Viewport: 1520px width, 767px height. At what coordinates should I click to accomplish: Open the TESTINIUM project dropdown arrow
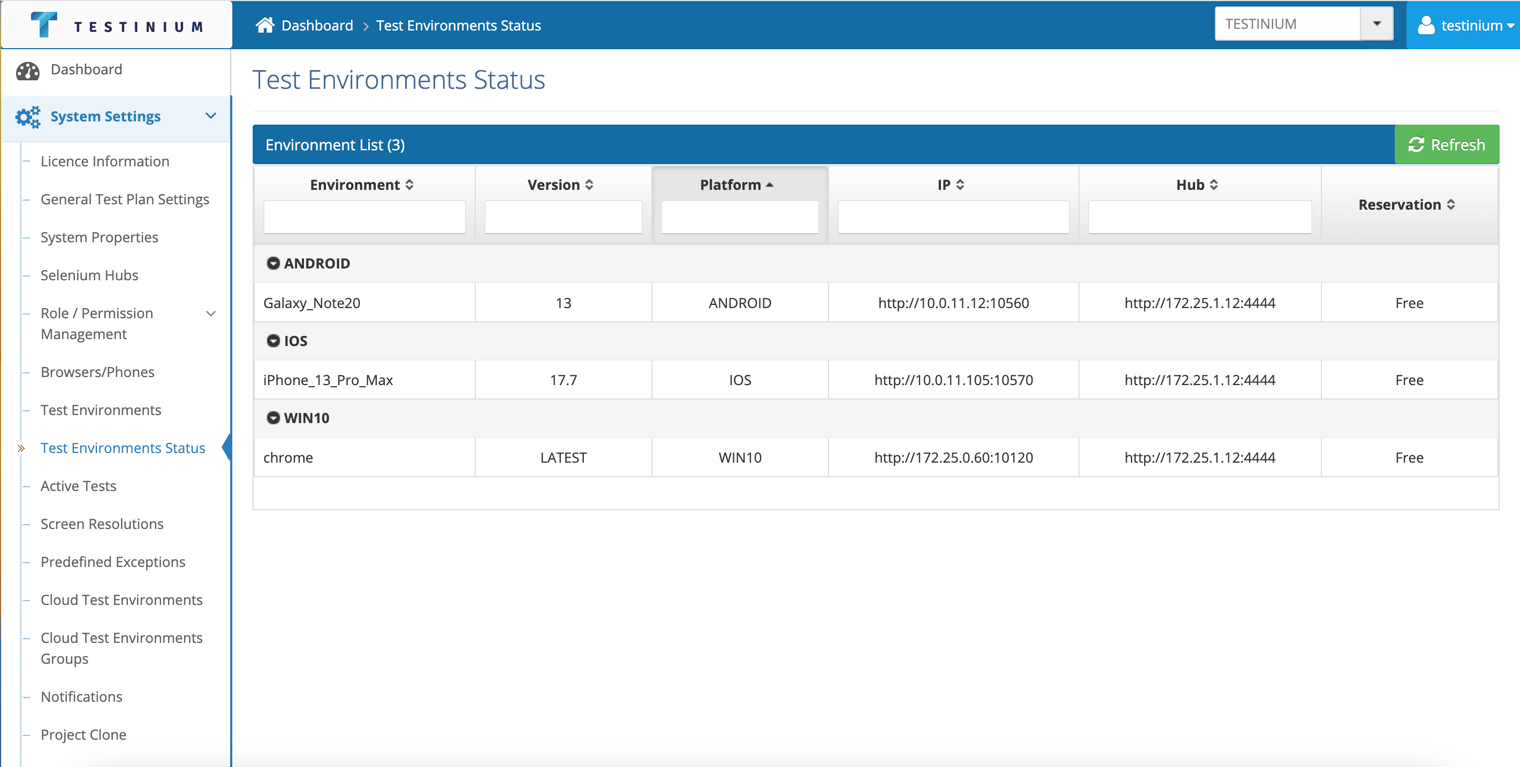tap(1377, 24)
